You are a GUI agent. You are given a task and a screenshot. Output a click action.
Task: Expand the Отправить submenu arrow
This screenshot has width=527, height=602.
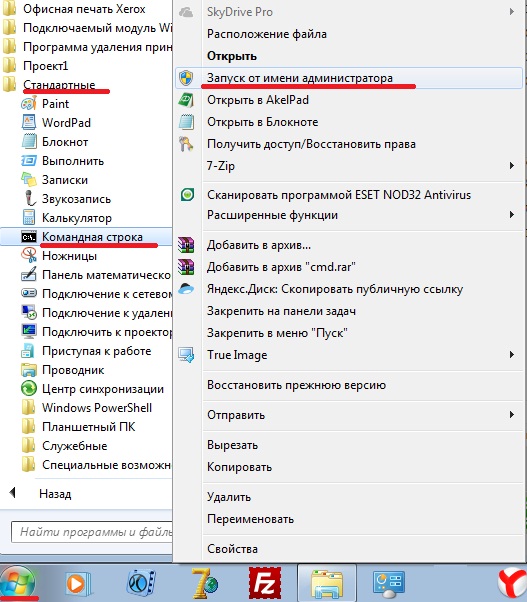pos(511,415)
